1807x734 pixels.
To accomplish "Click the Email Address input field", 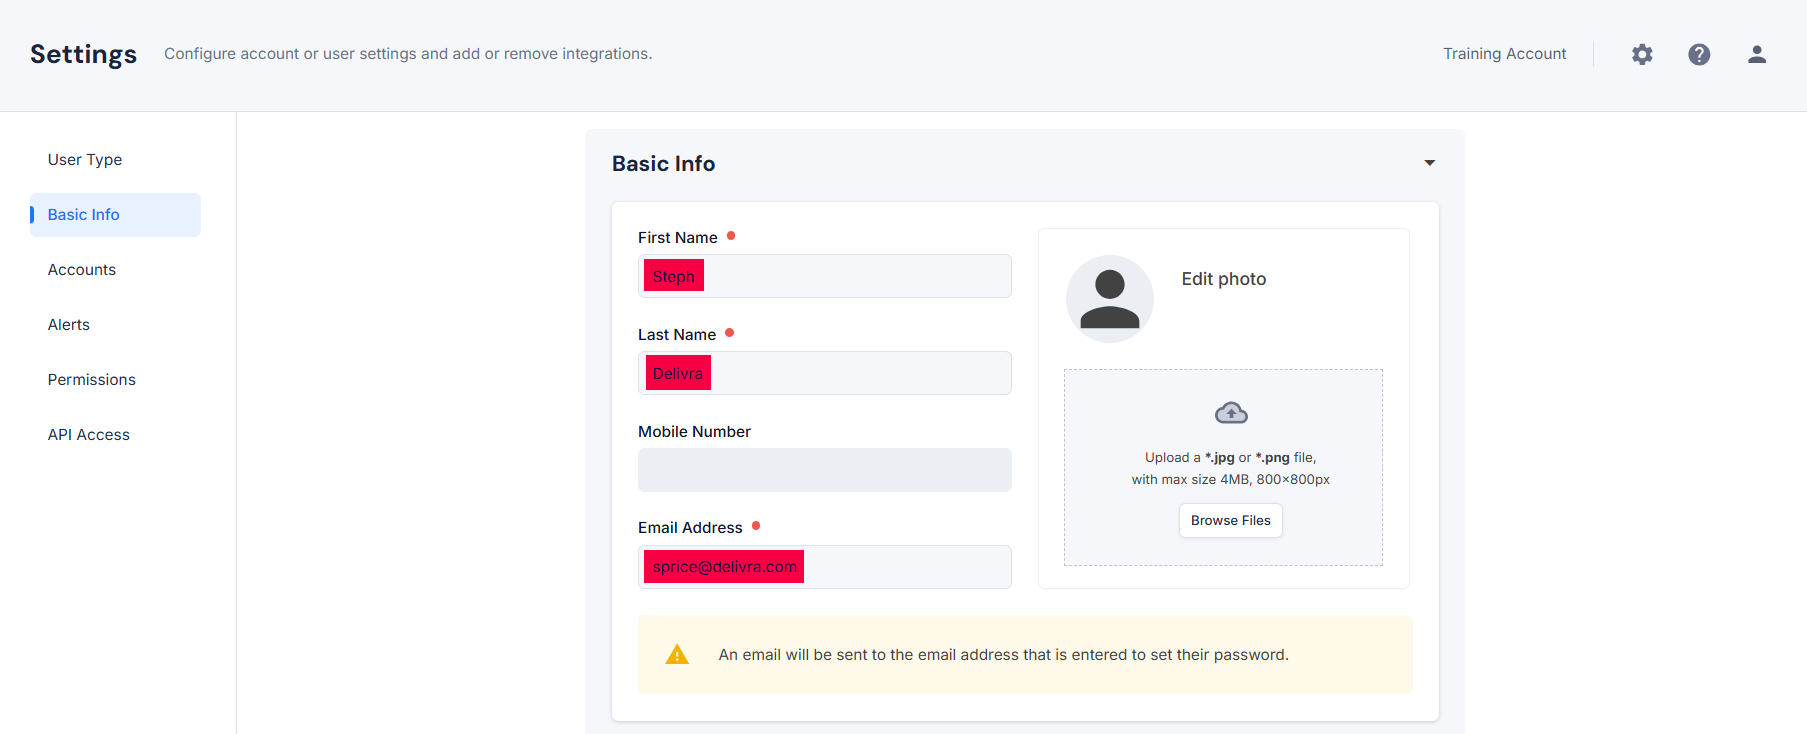I will point(825,567).
